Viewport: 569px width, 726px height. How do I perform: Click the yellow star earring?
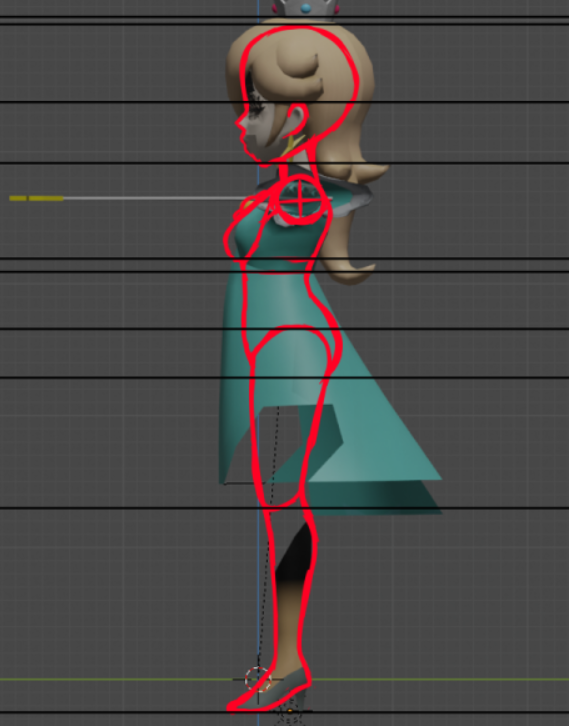point(293,146)
